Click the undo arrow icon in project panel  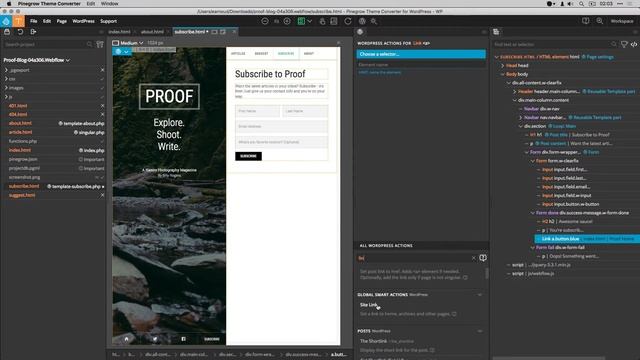point(20,31)
